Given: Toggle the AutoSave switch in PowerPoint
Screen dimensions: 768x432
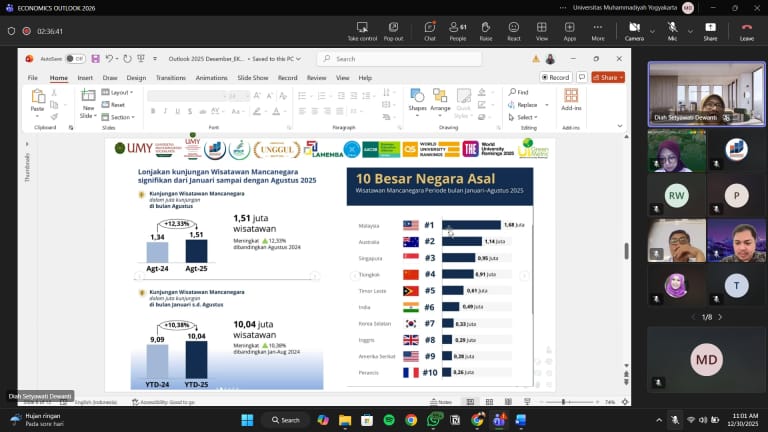Looking at the screenshot, I should 75,59.
